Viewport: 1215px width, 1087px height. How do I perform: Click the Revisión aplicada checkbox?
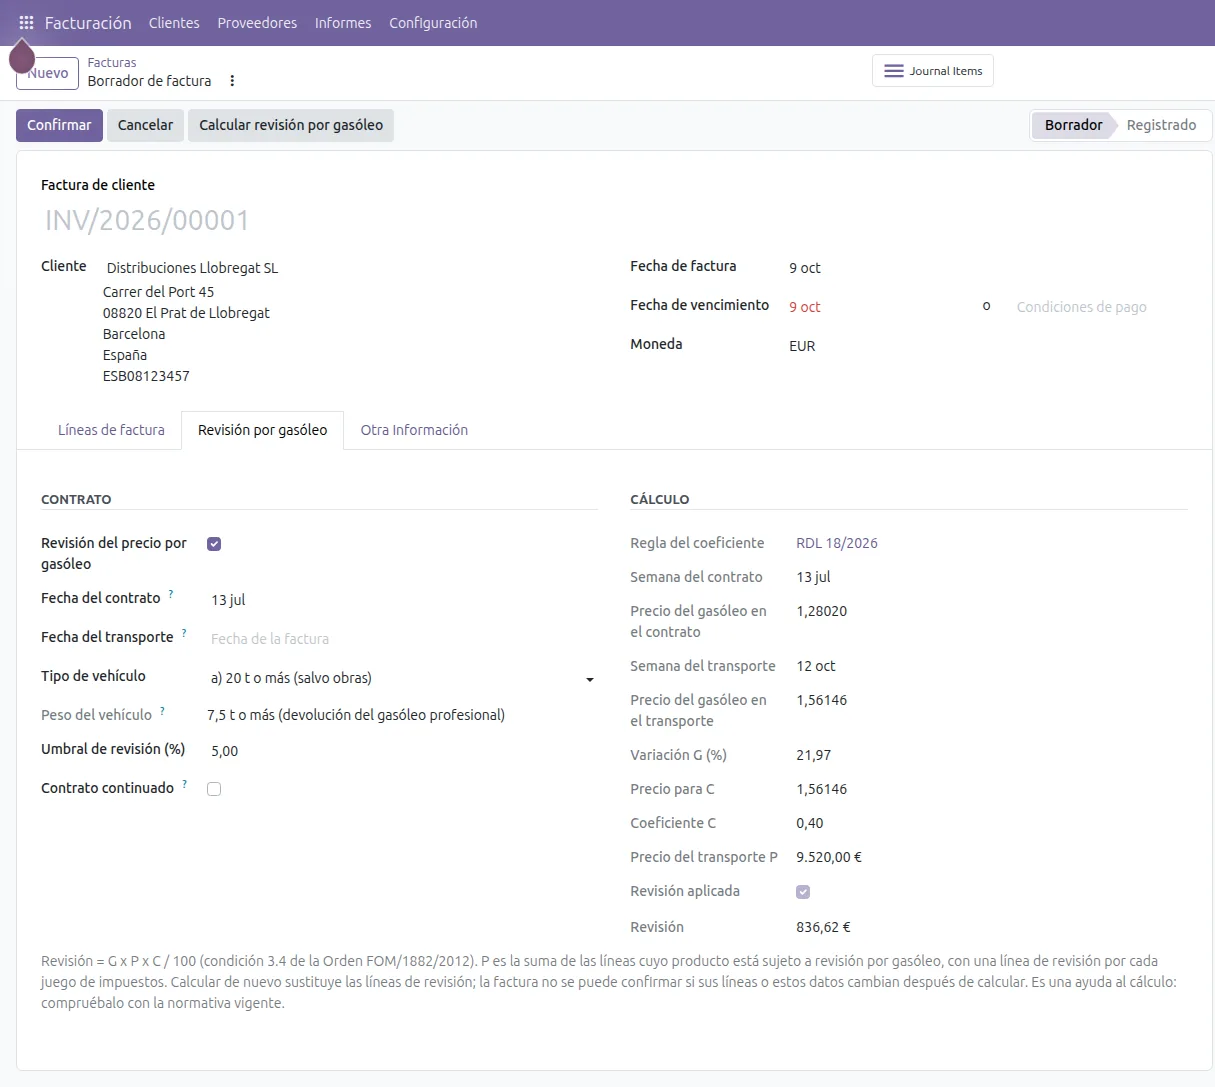[x=803, y=892]
